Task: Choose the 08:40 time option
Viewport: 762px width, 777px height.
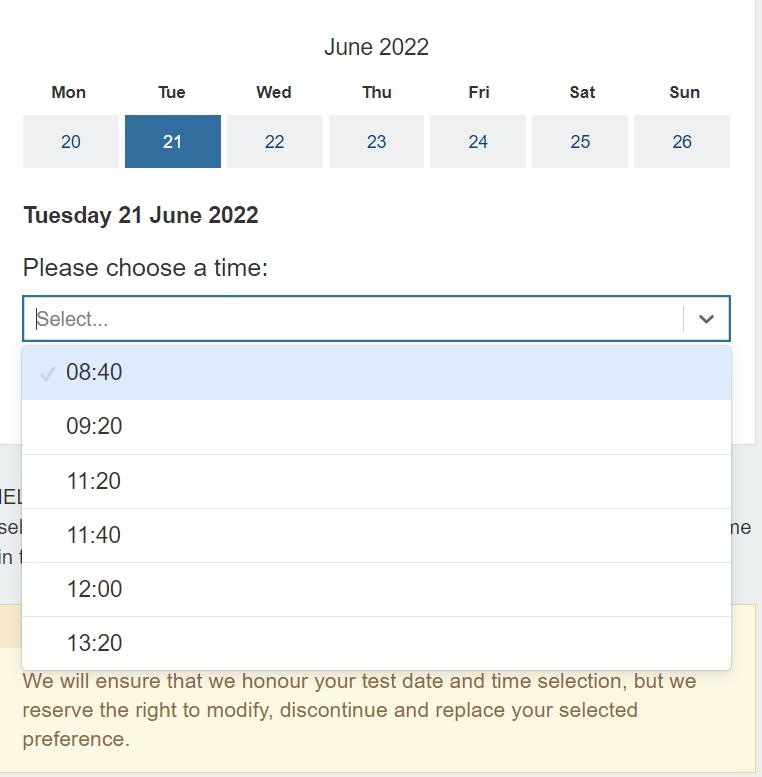Action: [94, 373]
